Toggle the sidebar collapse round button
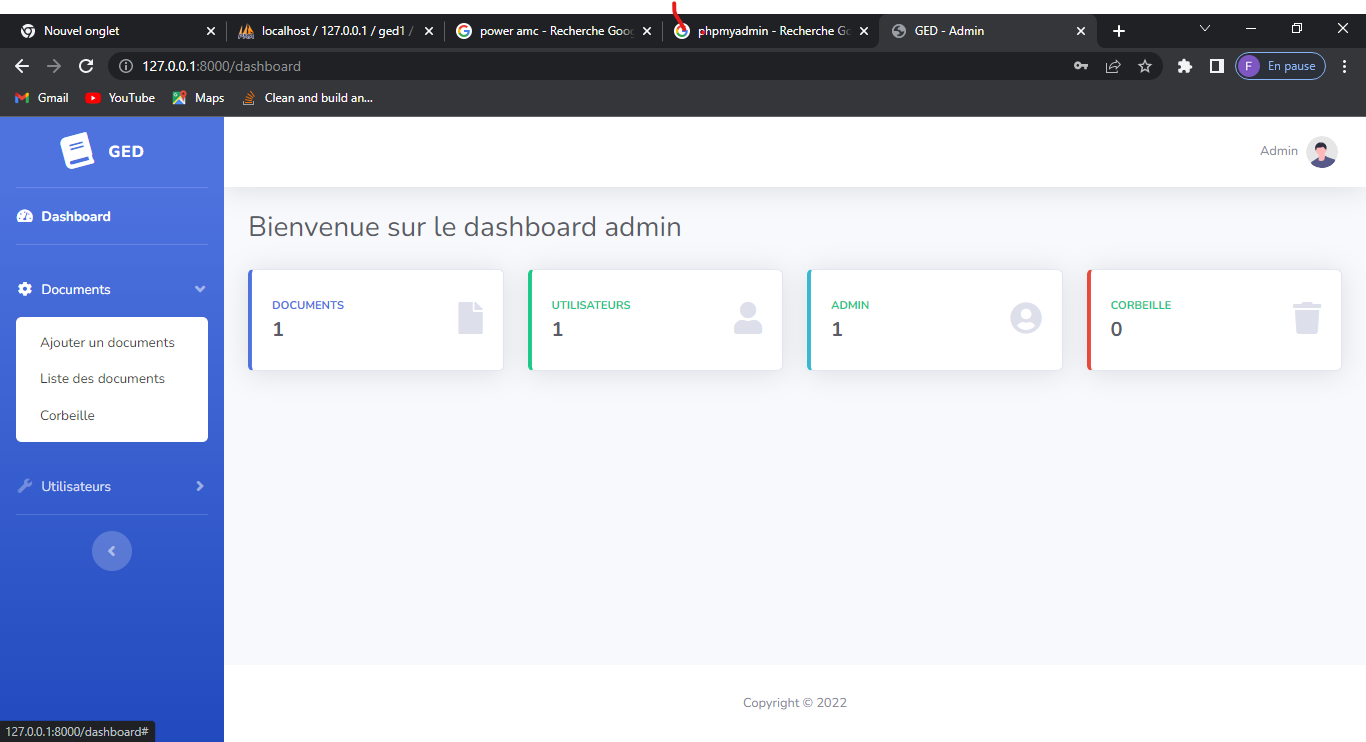The image size is (1366, 742). click(112, 551)
